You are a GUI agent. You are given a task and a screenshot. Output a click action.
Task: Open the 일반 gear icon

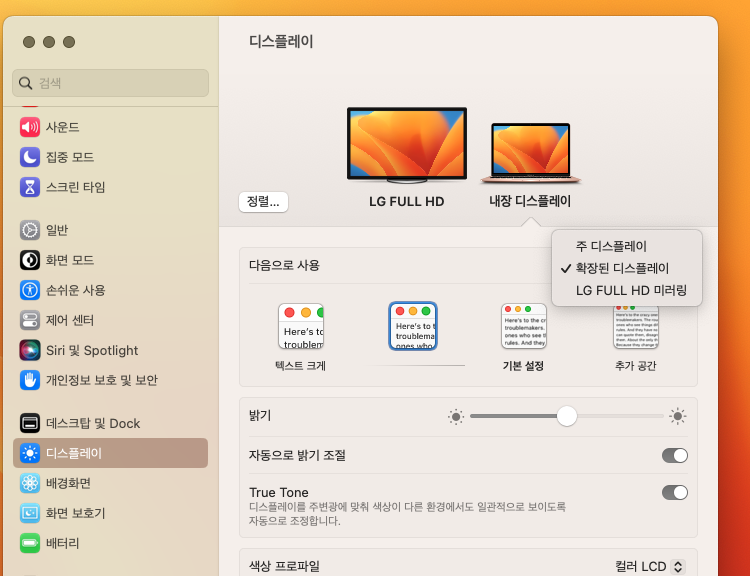pyautogui.click(x=30, y=230)
